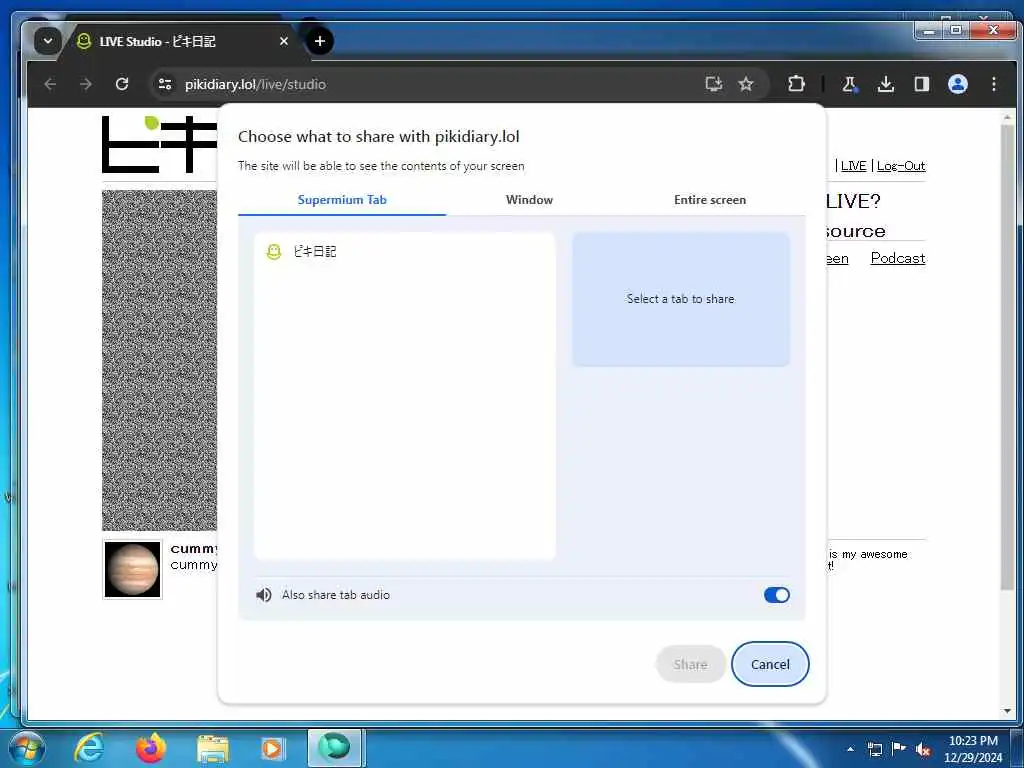Screen dimensions: 1024x768
Task: Switch to the Entire screen tab
Action: pyautogui.click(x=710, y=200)
